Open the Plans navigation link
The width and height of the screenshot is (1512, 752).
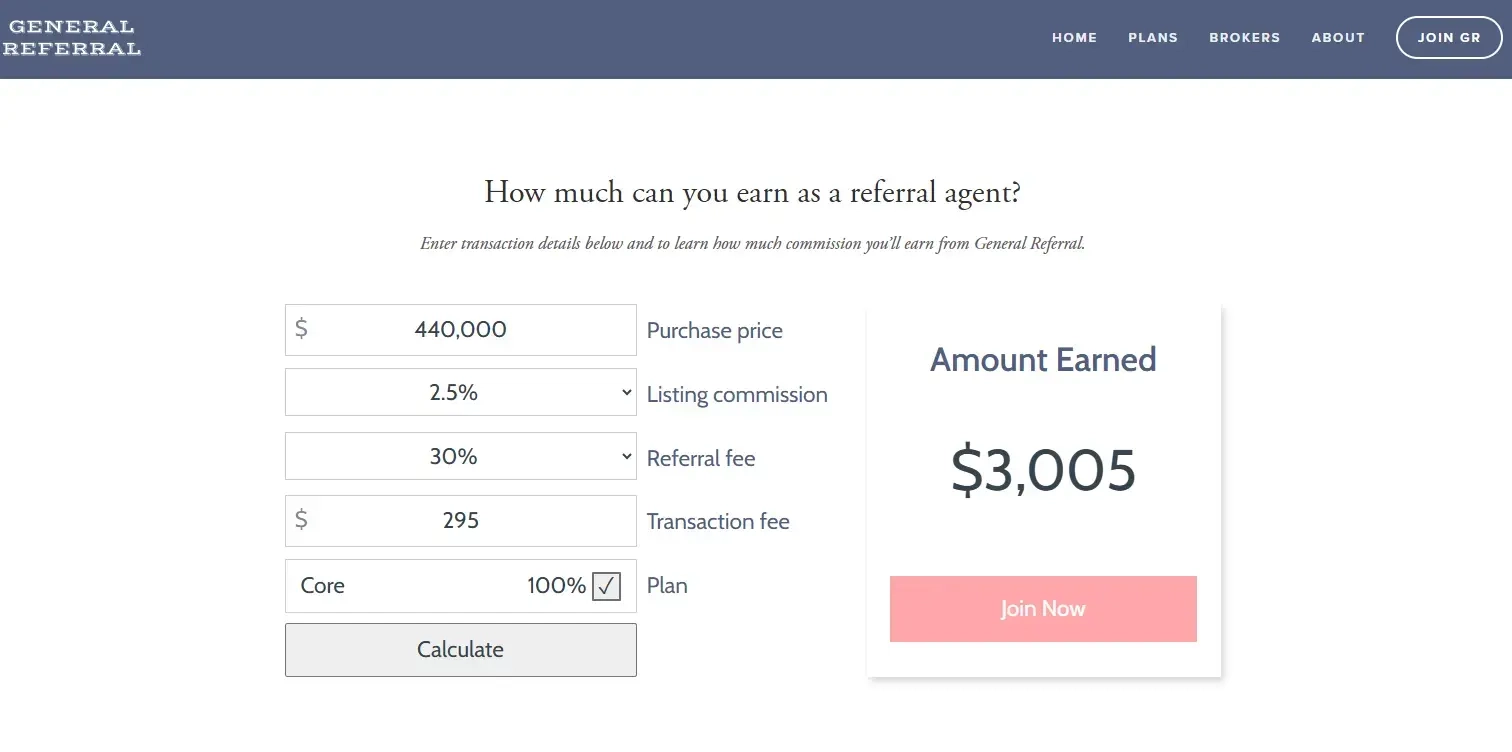1153,38
